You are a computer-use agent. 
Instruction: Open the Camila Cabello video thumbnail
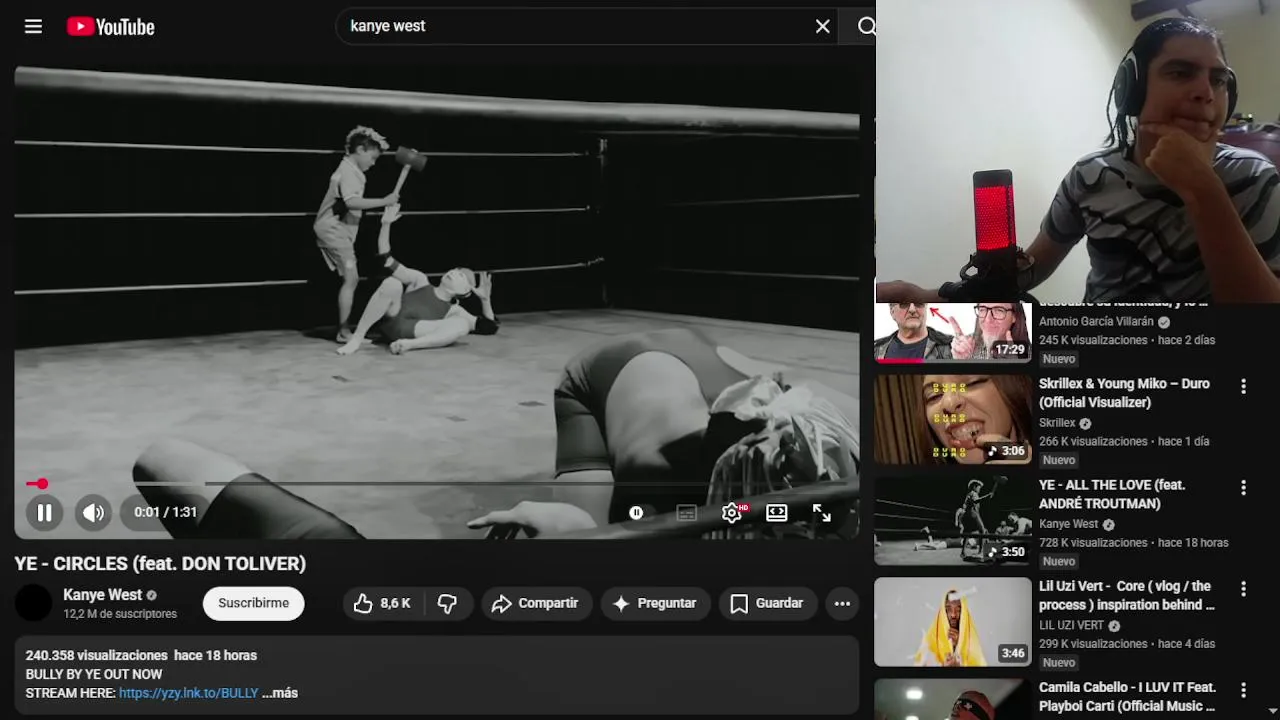coord(952,700)
